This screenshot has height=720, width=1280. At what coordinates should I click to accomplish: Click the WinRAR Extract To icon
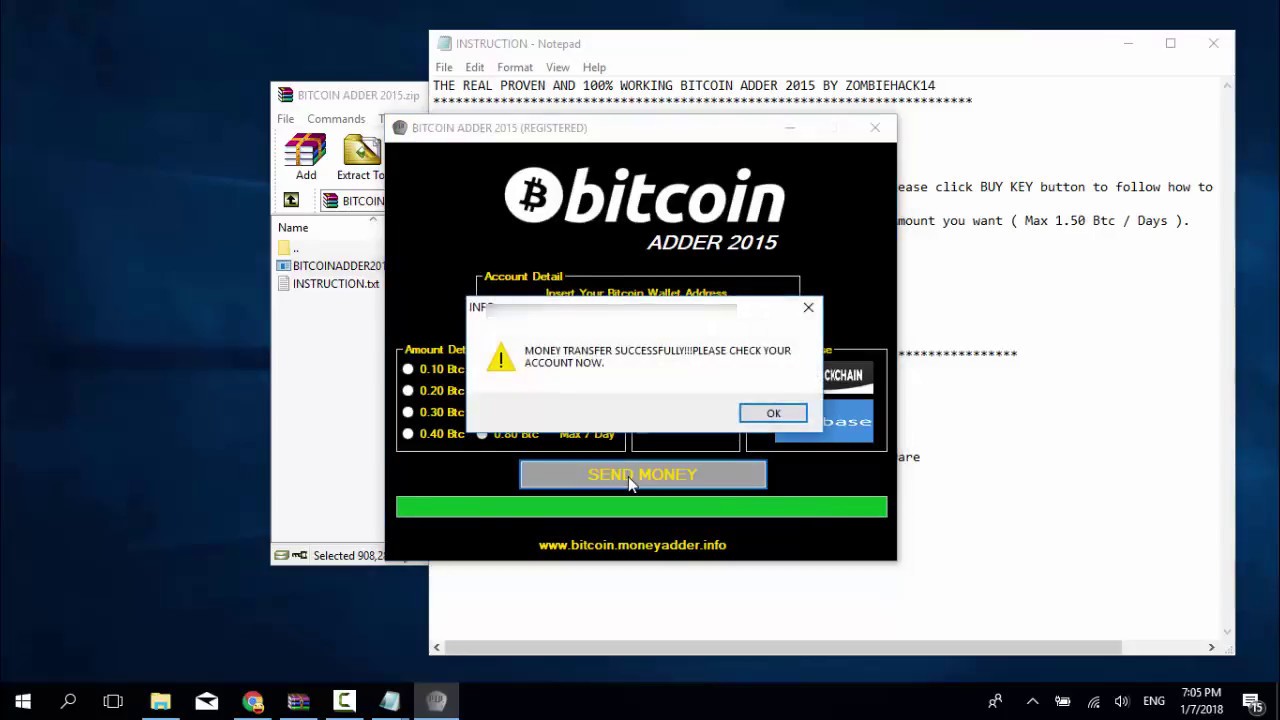pyautogui.click(x=362, y=158)
